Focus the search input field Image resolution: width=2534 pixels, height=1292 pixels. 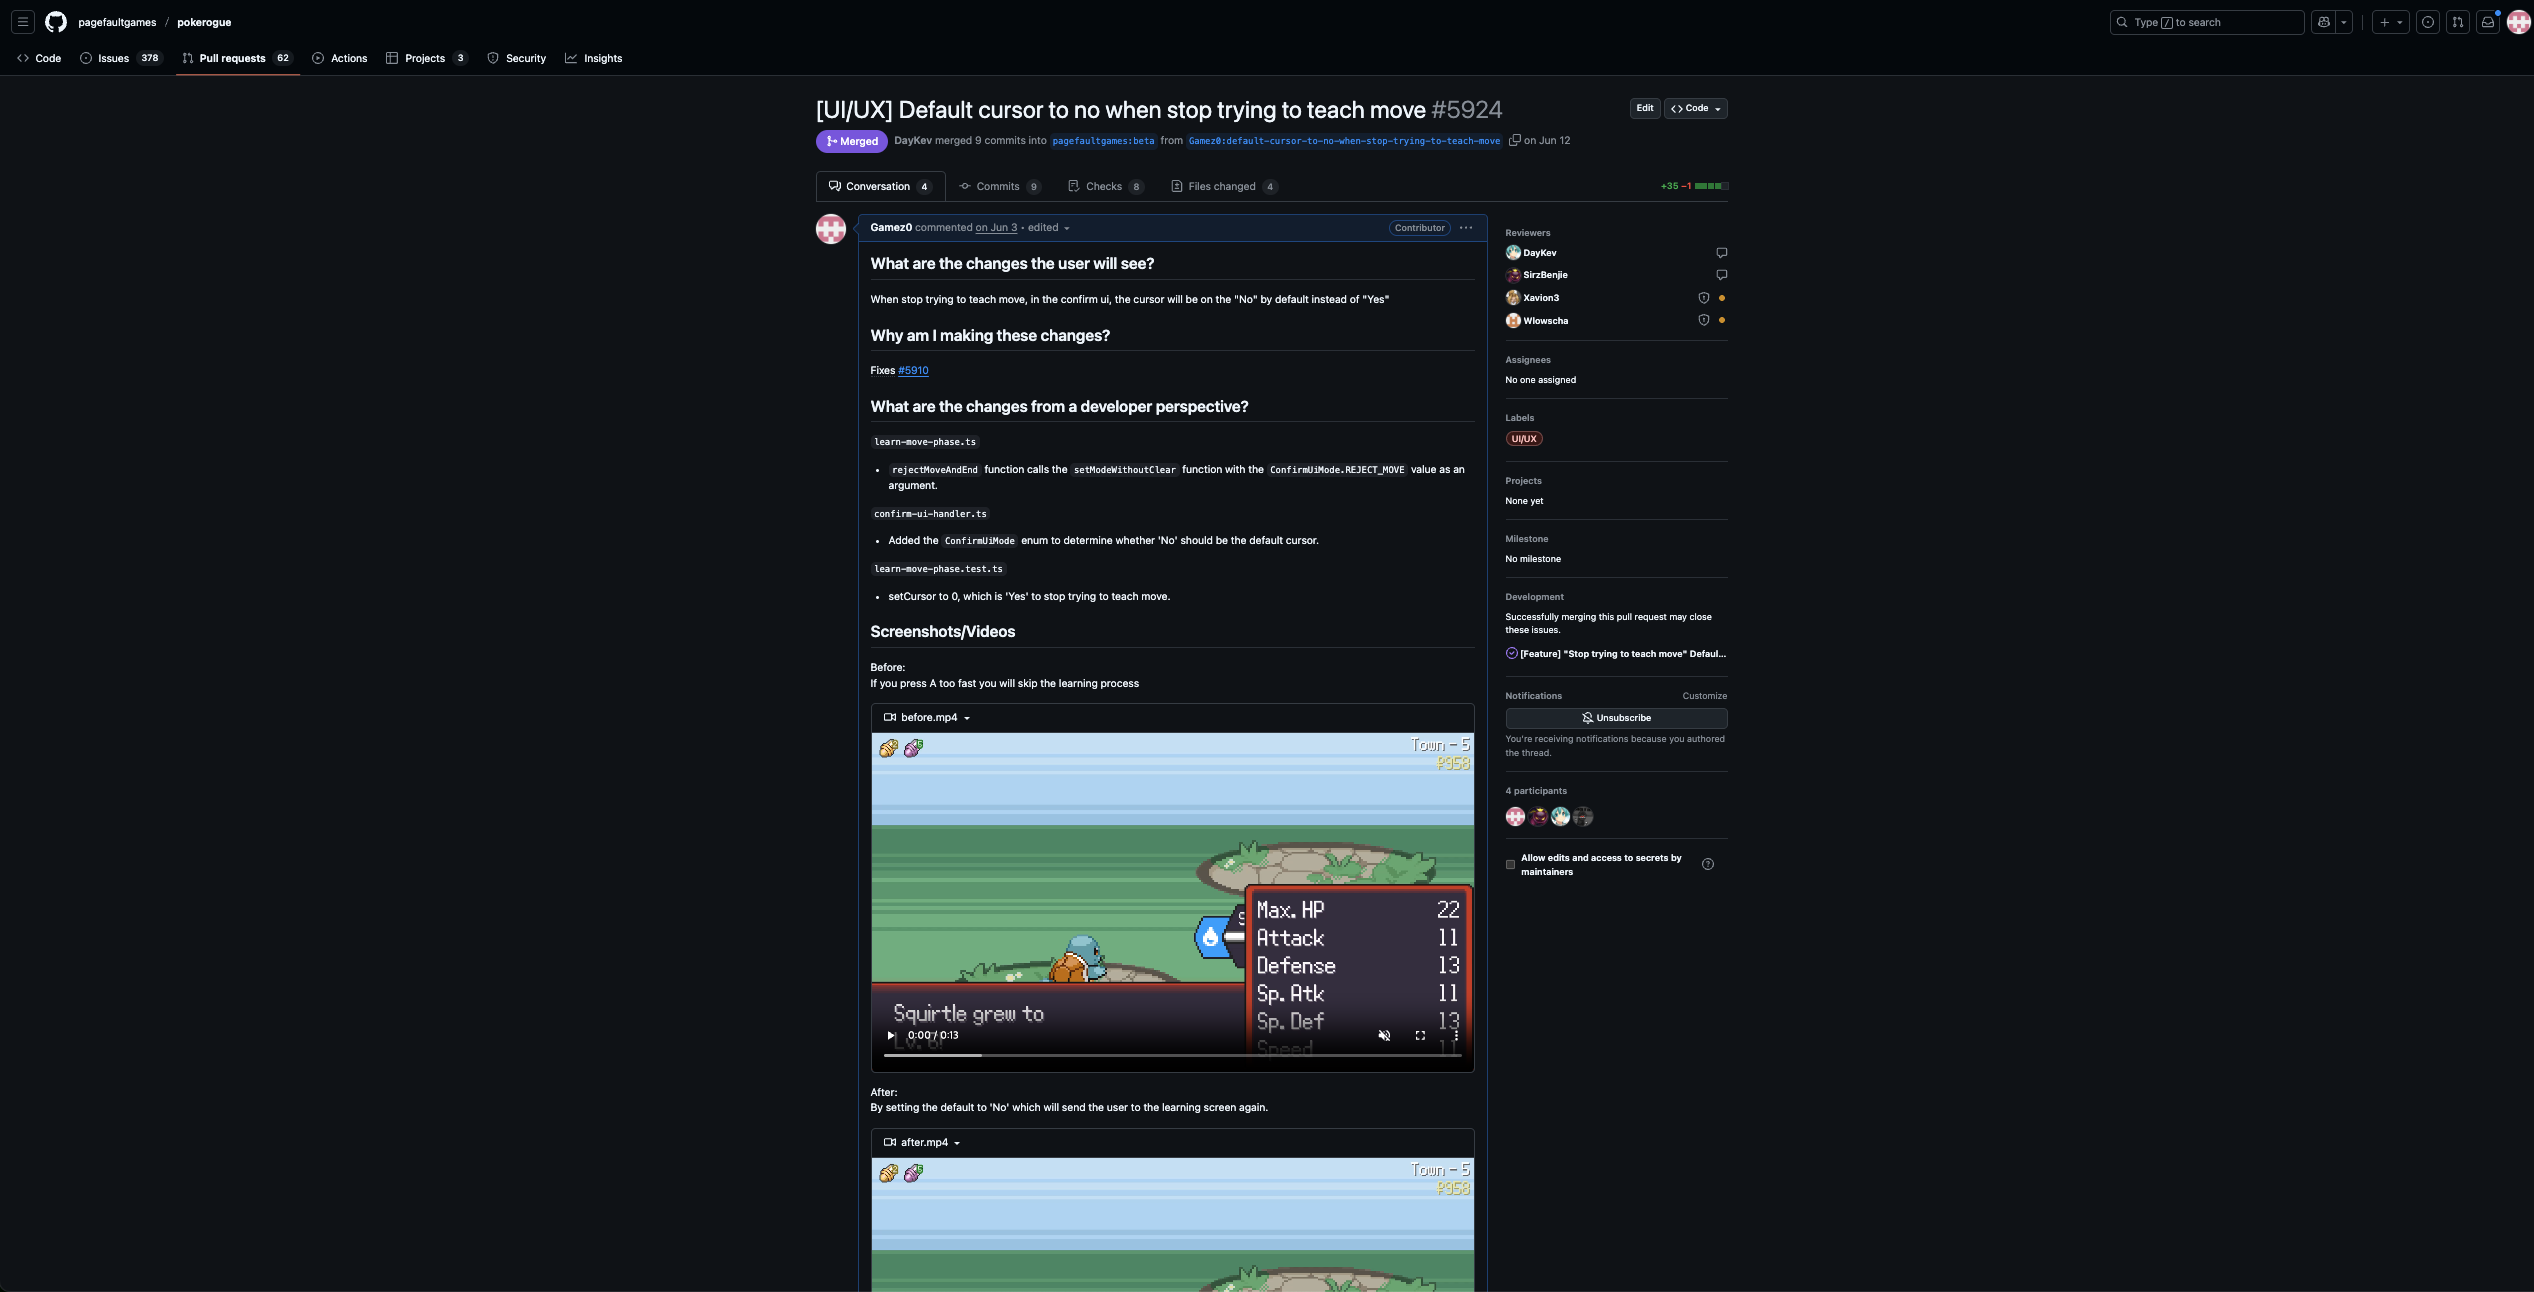pyautogui.click(x=2210, y=22)
